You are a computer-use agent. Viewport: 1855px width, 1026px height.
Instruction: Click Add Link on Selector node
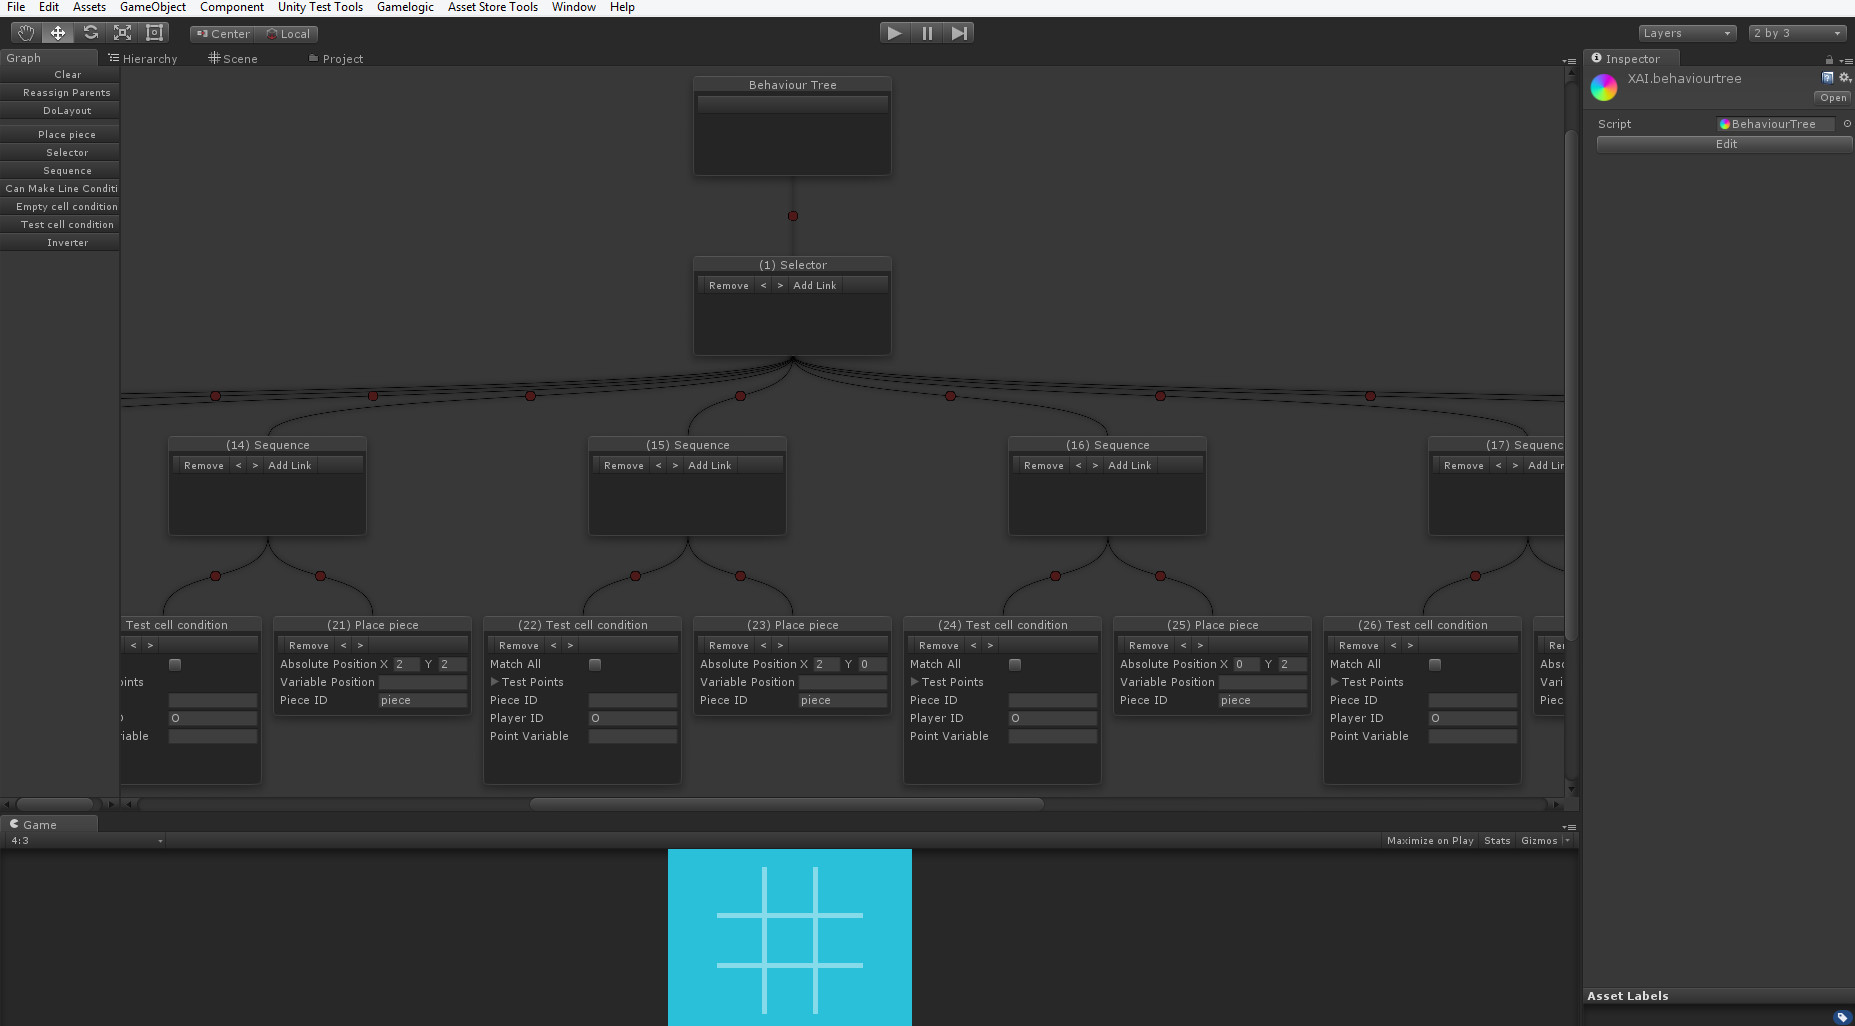814,286
